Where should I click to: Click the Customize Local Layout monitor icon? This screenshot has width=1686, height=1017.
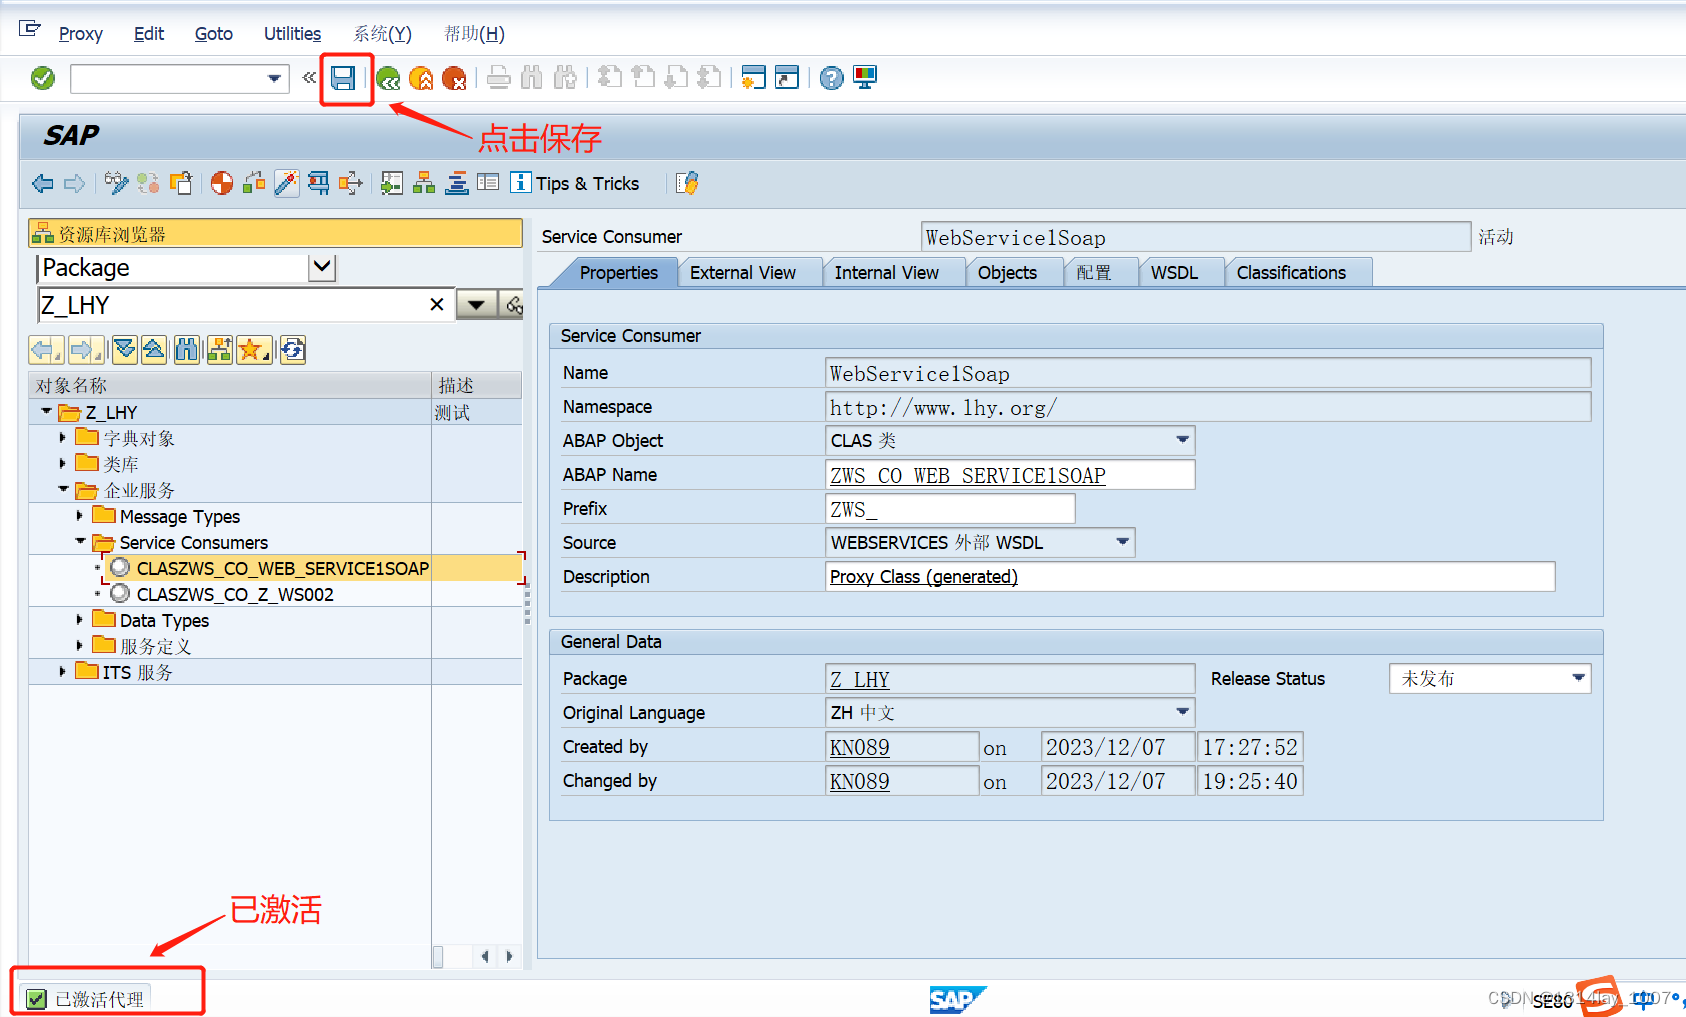pos(865,78)
